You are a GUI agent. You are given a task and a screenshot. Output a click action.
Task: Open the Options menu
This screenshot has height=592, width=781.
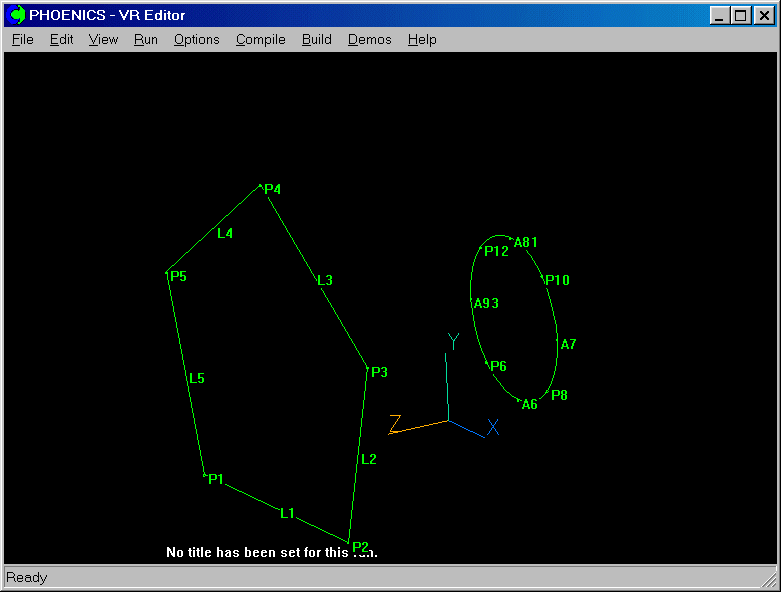tap(196, 40)
